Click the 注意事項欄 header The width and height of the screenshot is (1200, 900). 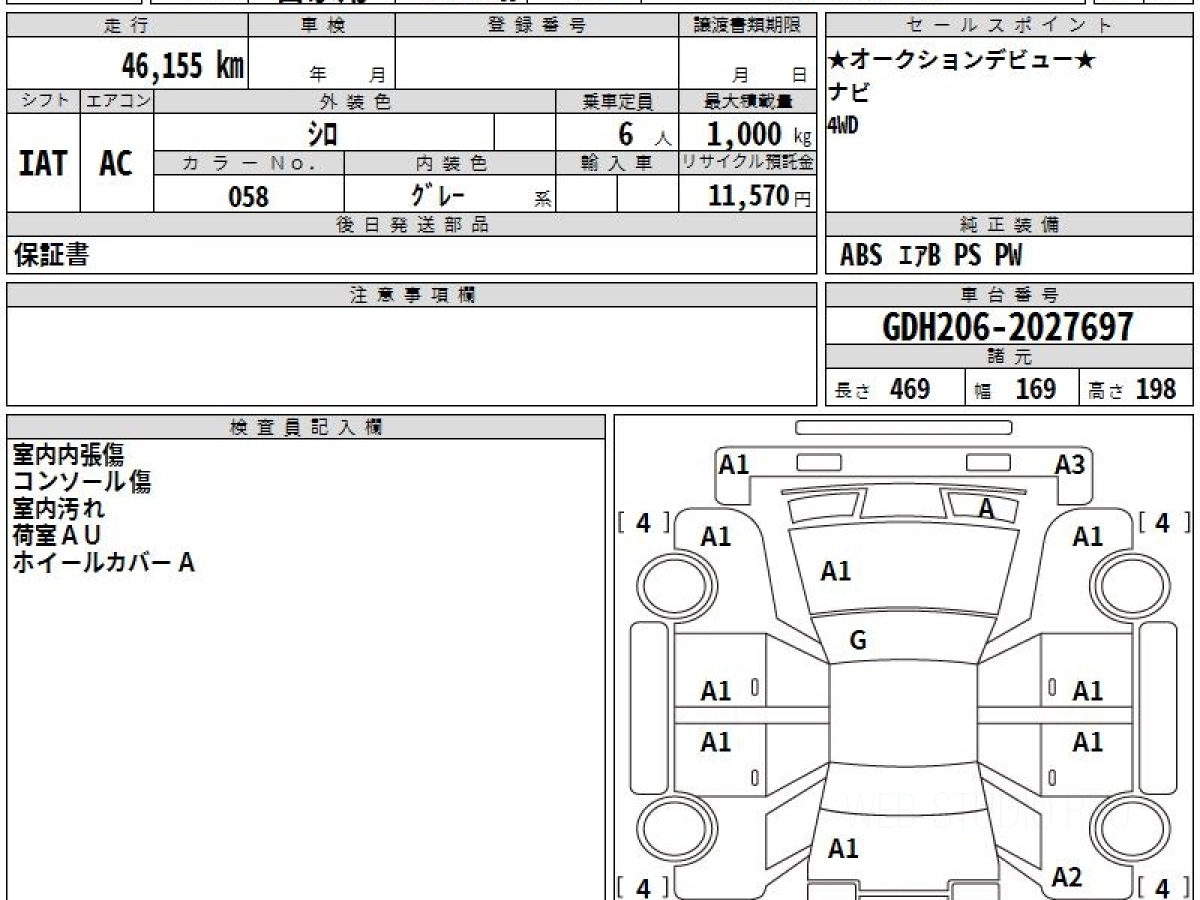point(412,295)
